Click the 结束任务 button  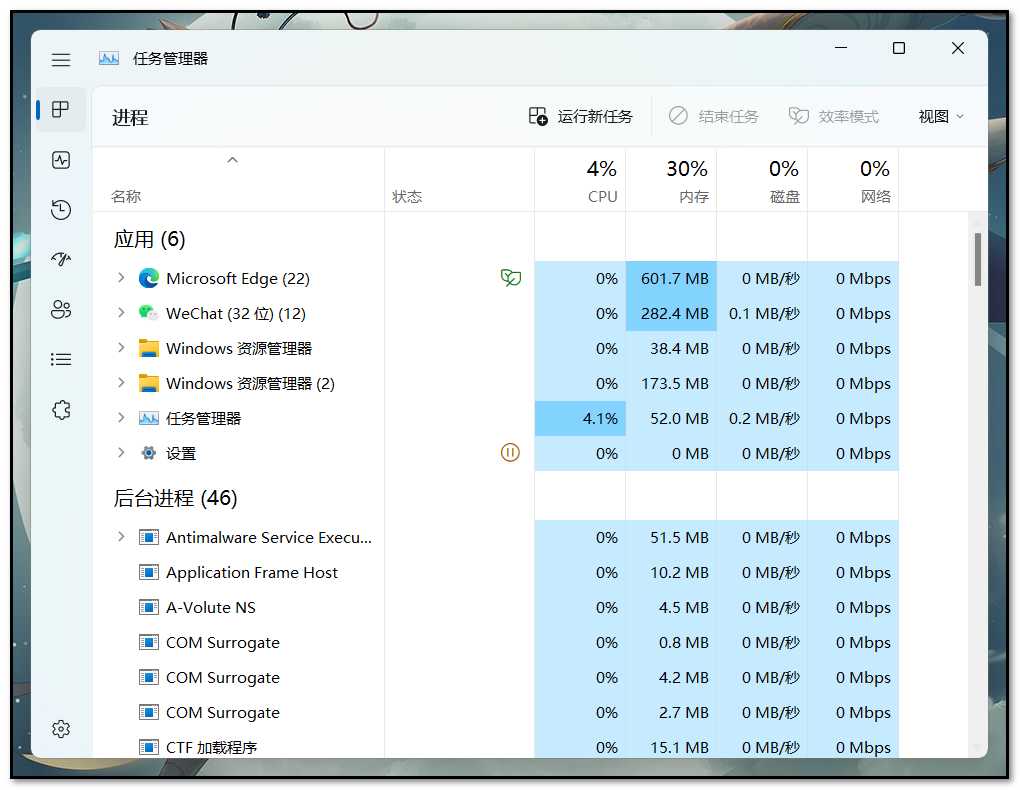pyautogui.click(x=714, y=117)
